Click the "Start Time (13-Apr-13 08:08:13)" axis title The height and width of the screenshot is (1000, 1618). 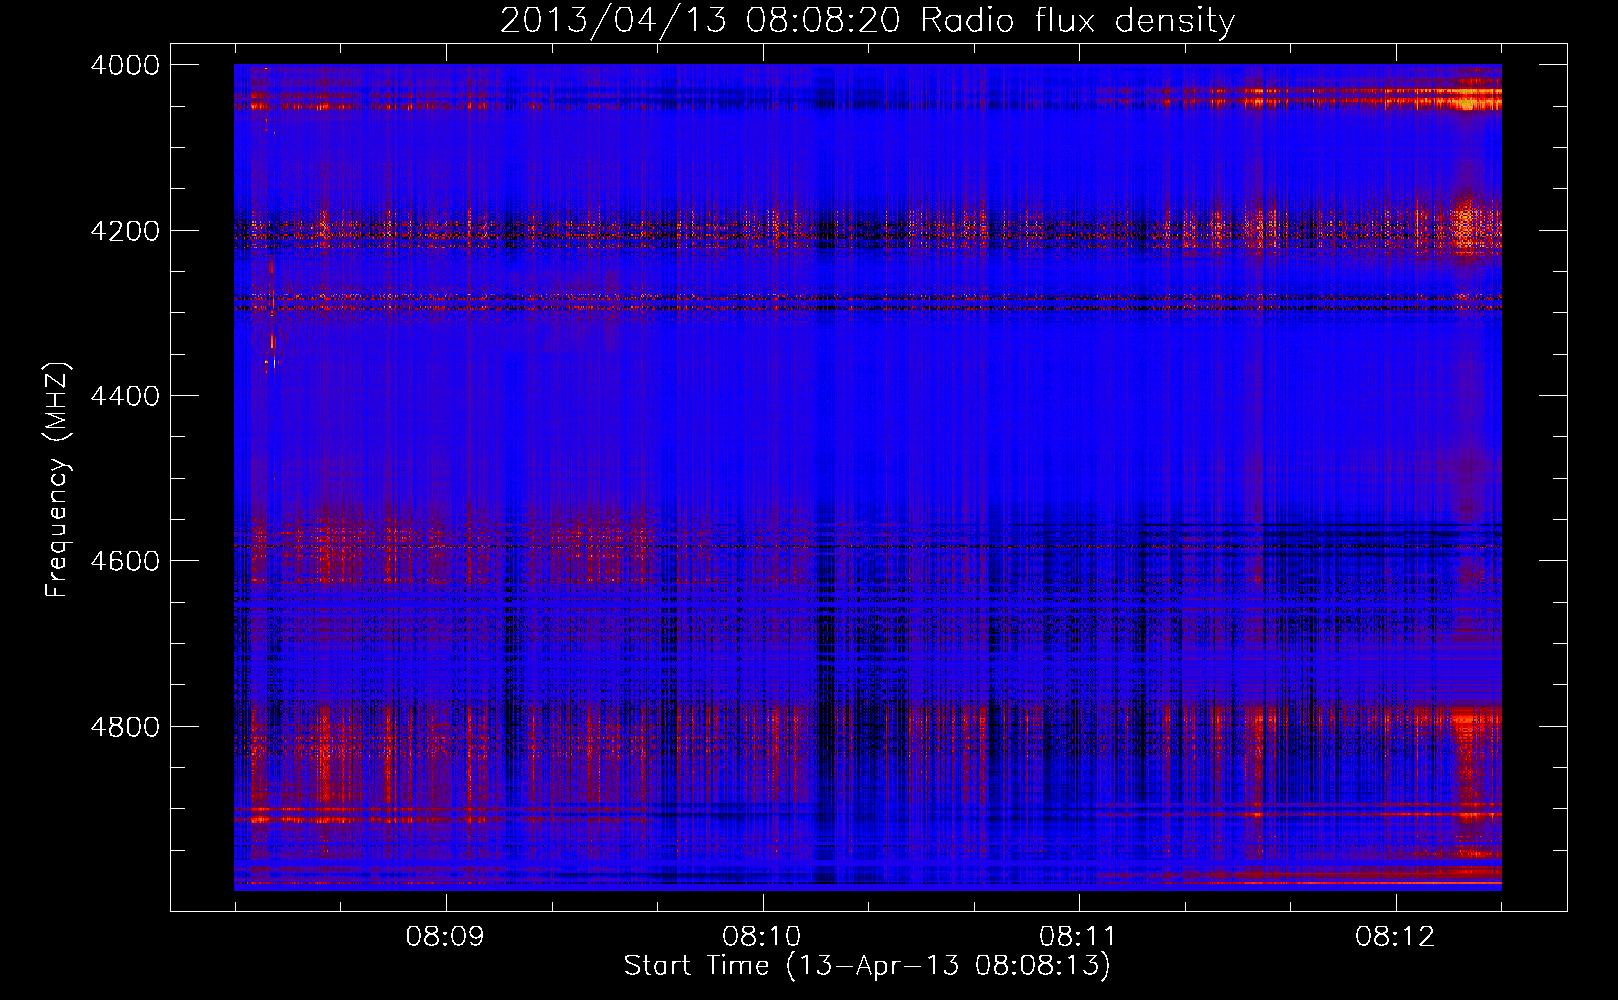[867, 966]
